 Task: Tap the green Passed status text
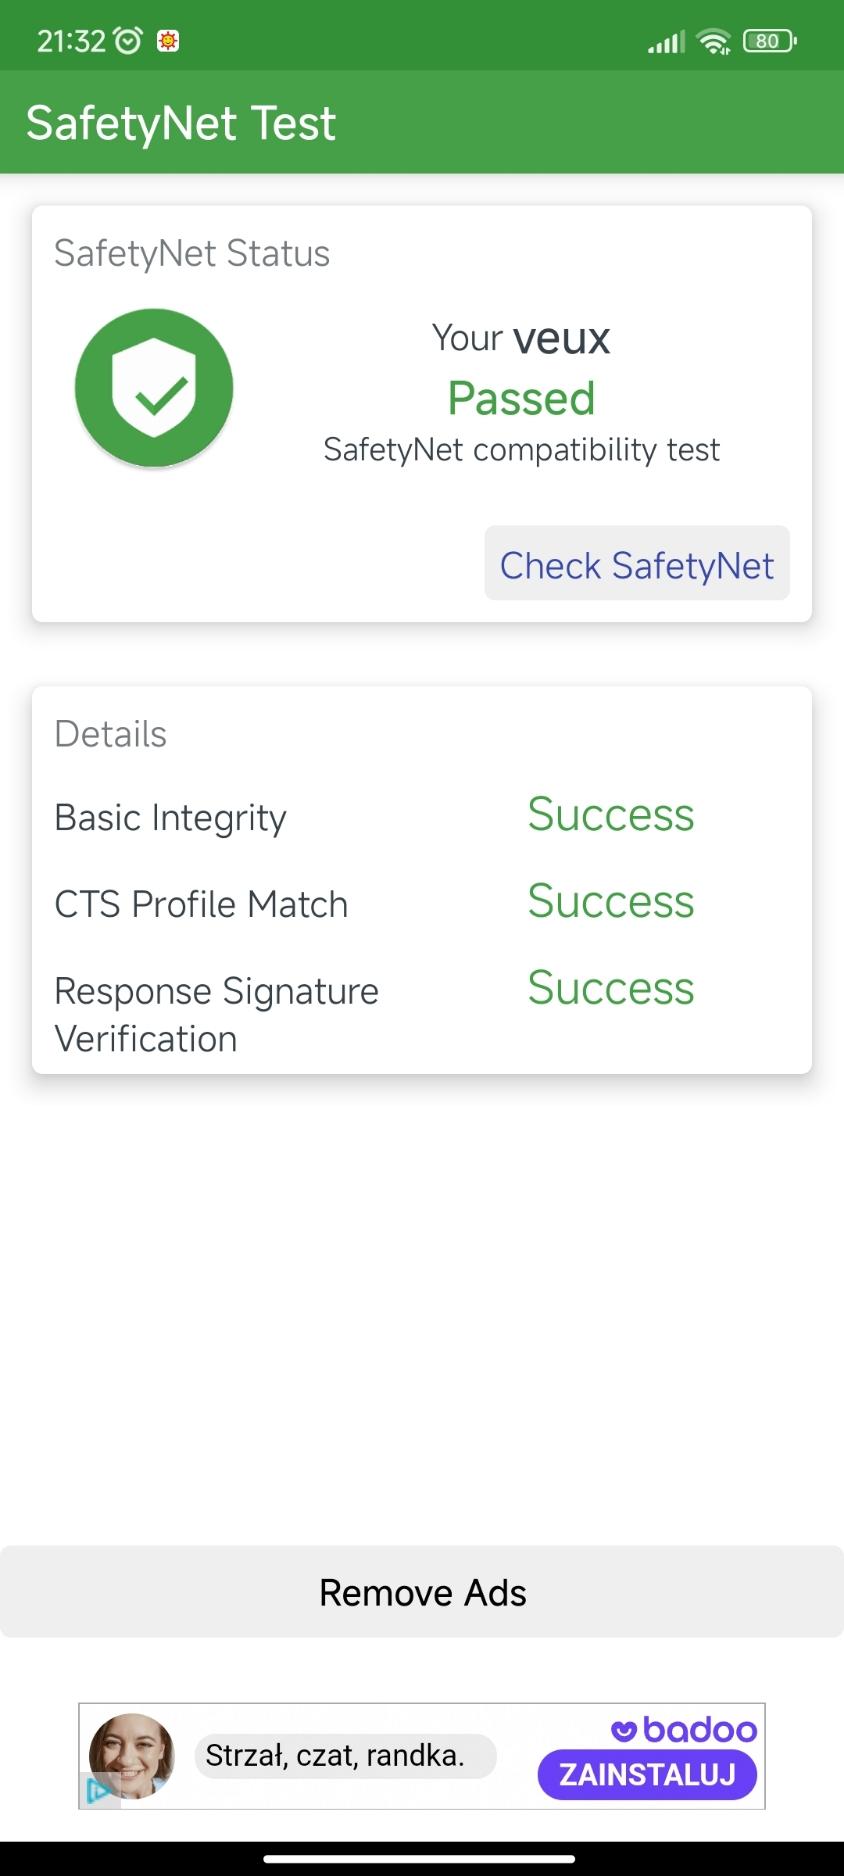pyautogui.click(x=521, y=398)
